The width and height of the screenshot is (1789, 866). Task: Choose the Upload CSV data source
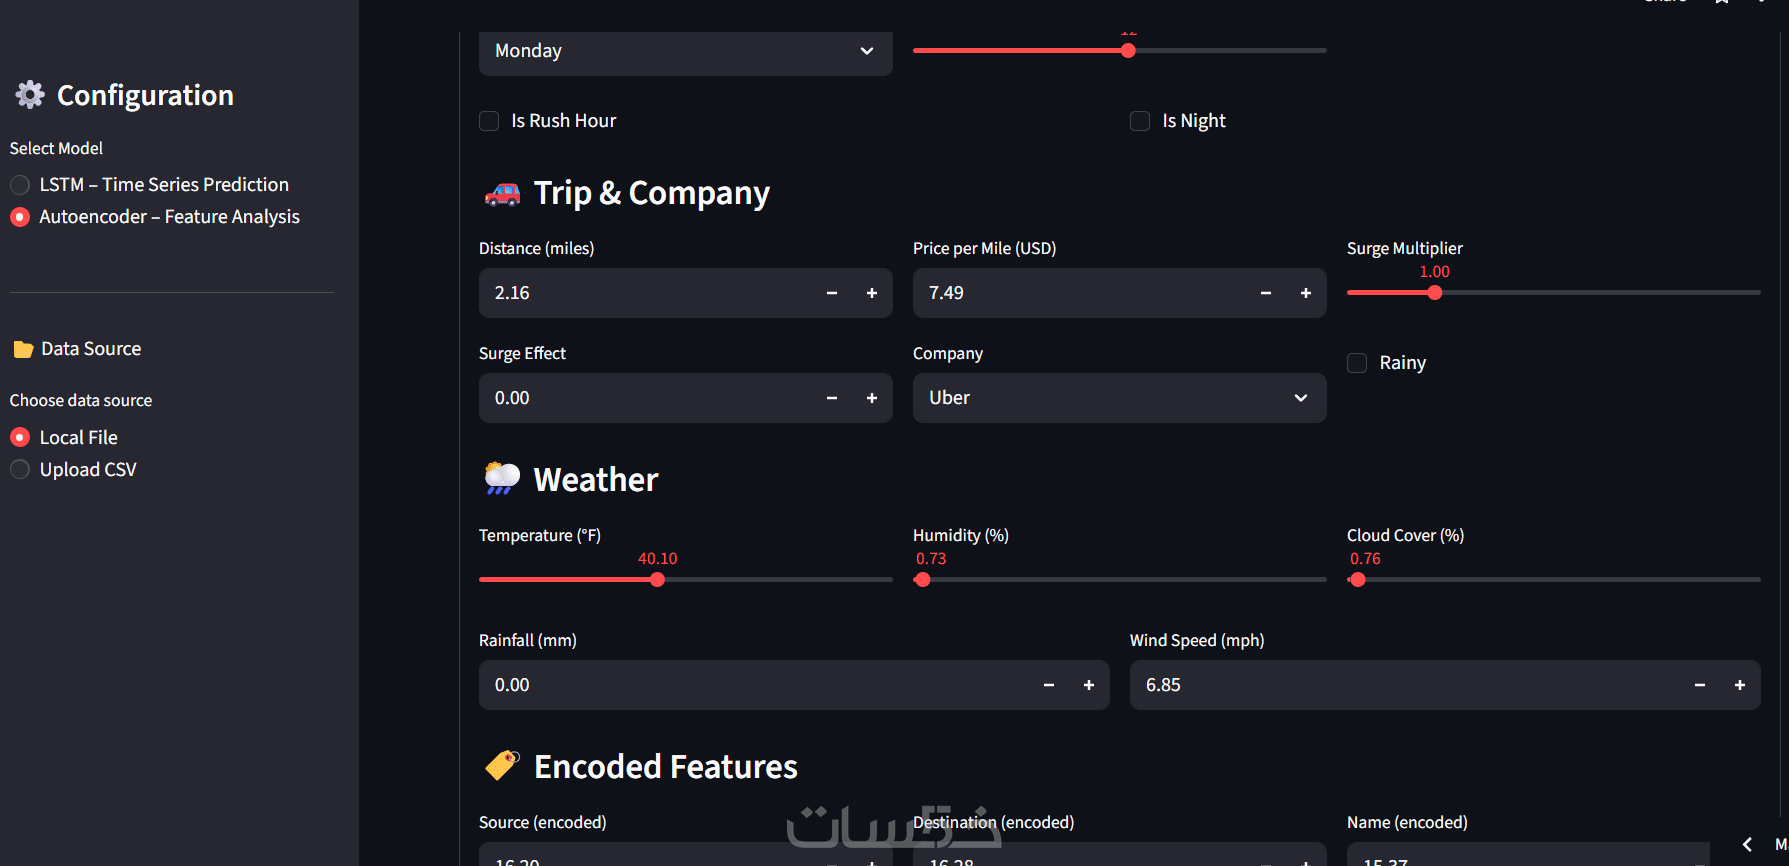coord(20,470)
